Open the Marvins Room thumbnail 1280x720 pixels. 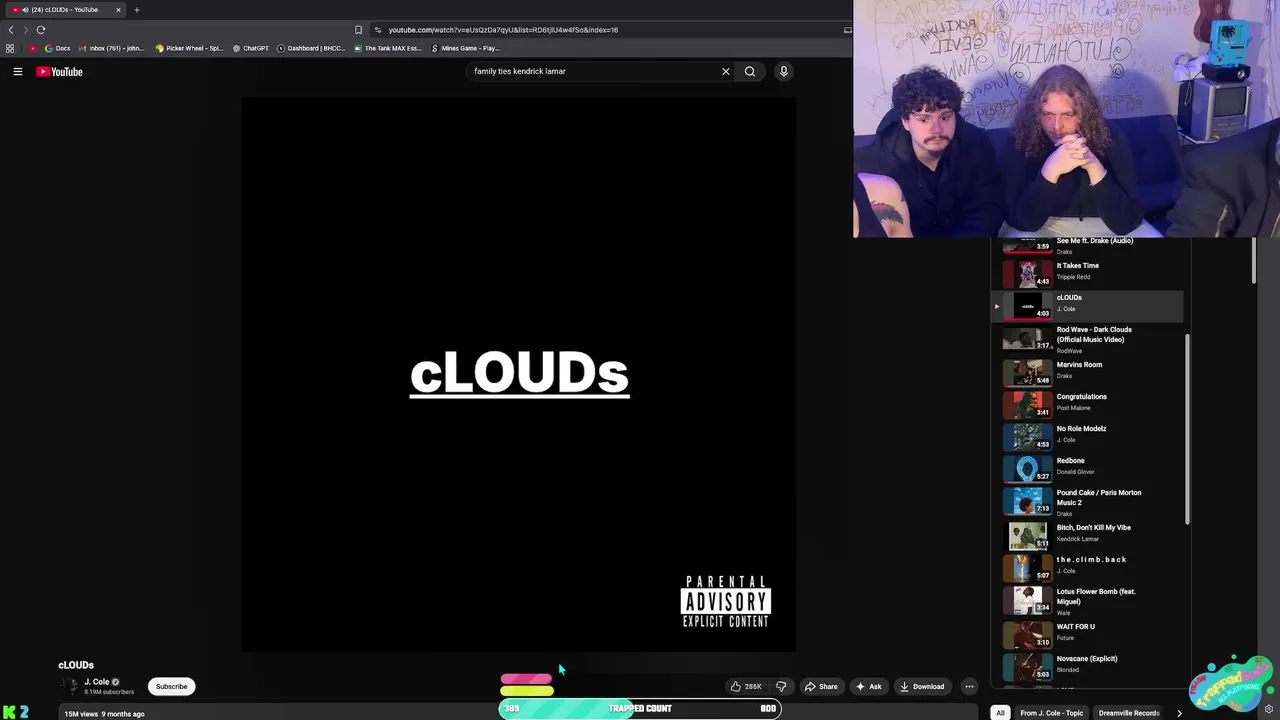coord(1027,371)
